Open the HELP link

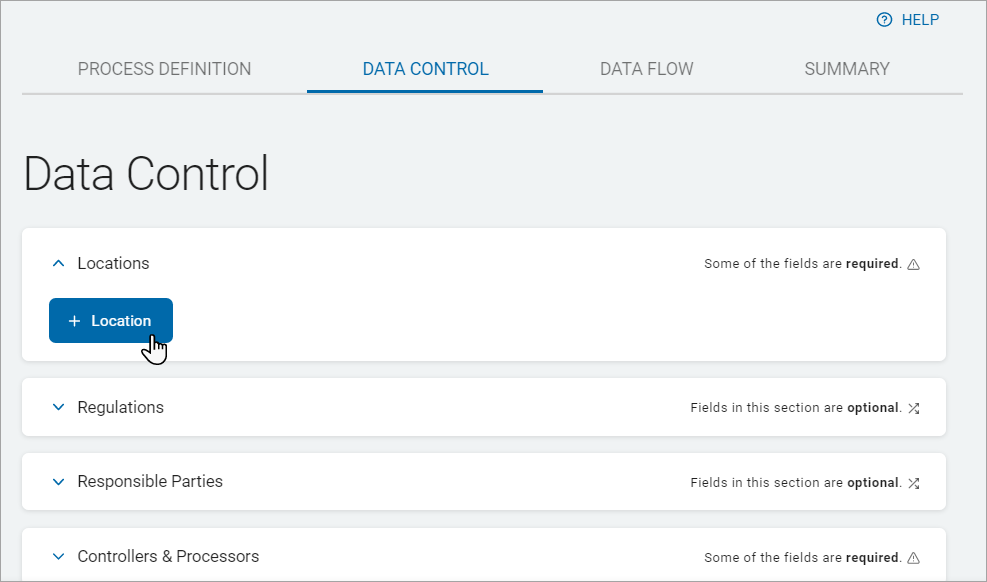[x=920, y=20]
